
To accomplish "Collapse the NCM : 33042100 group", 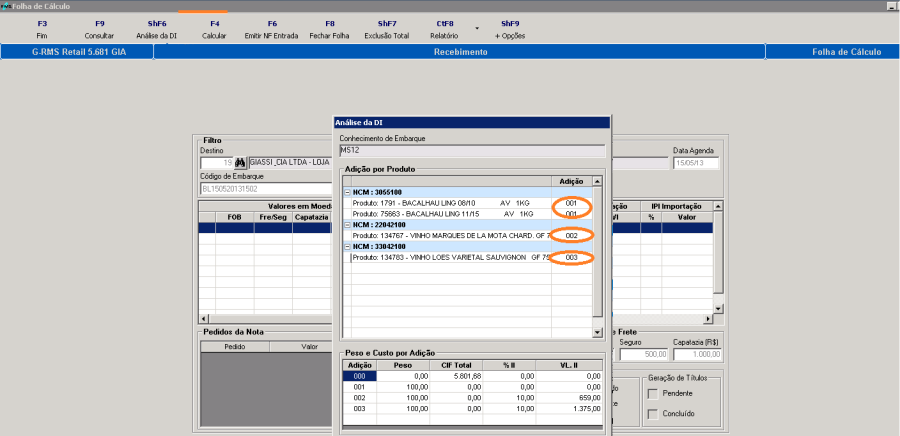I will (347, 247).
